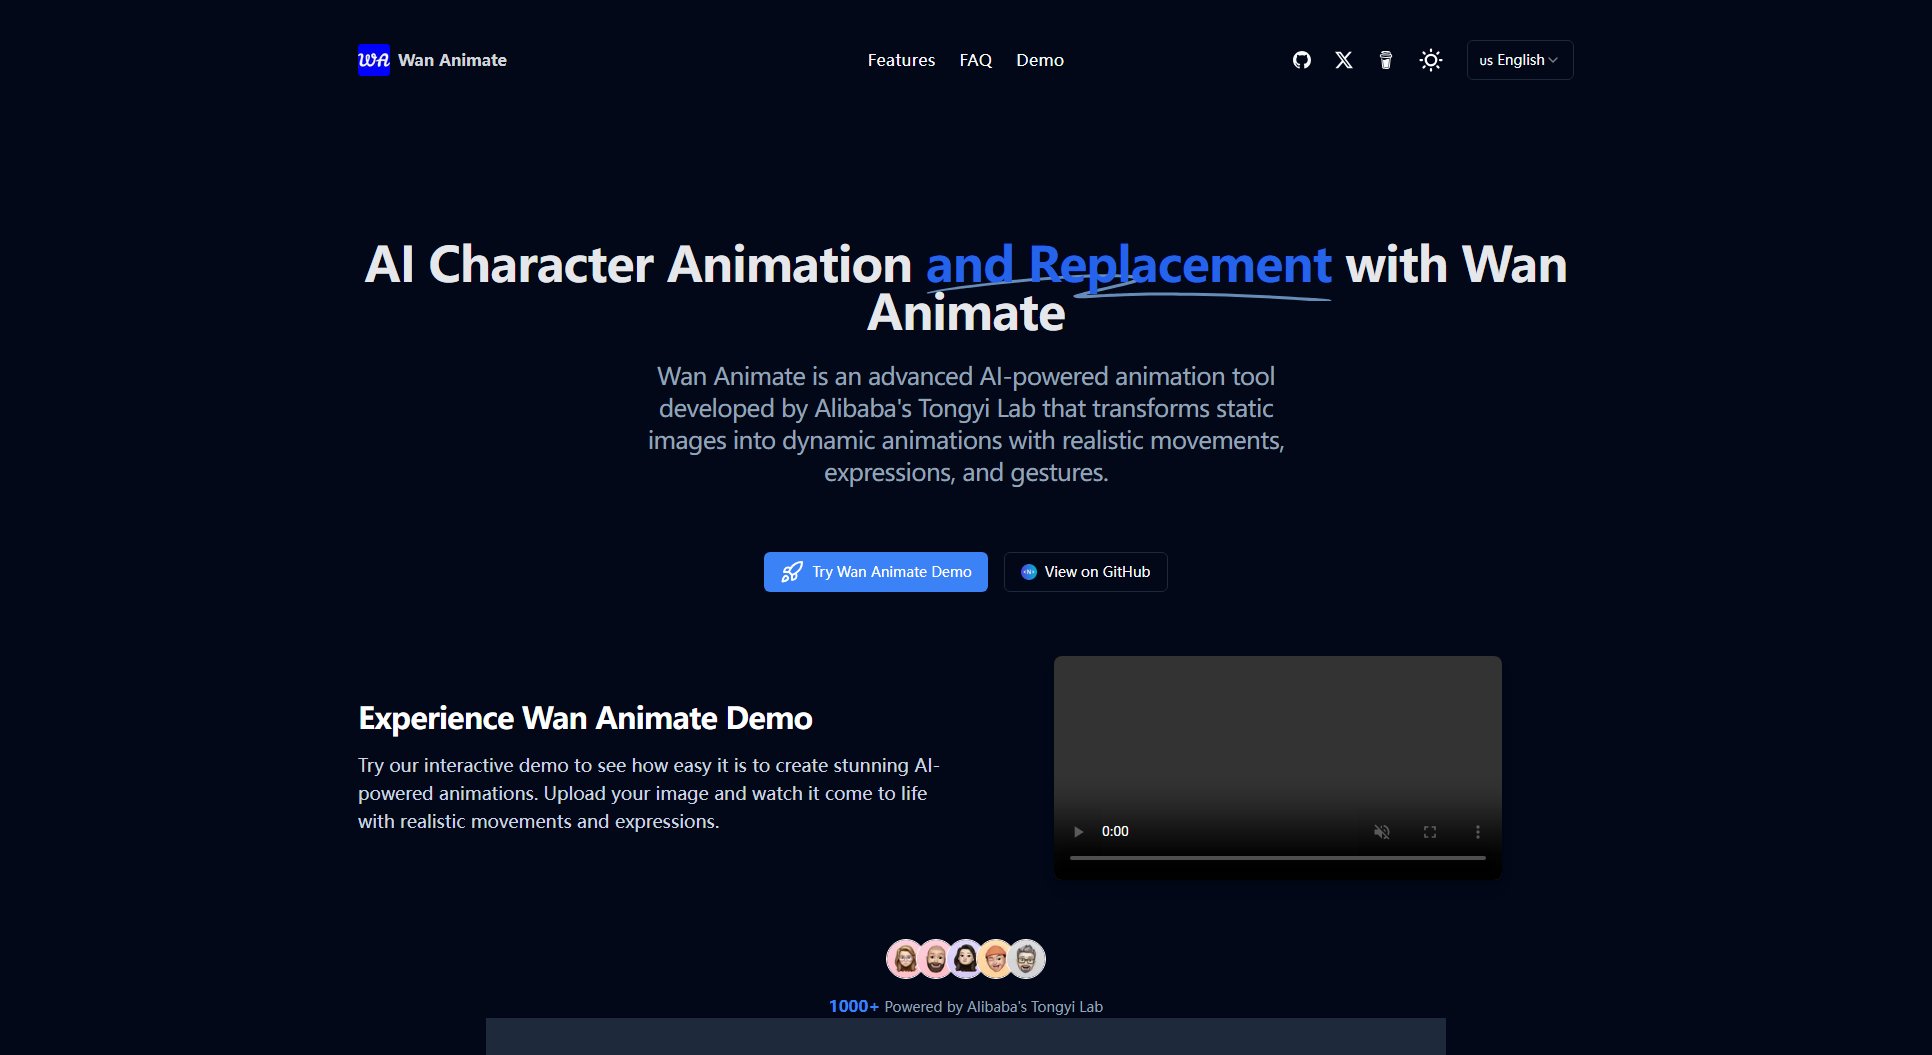Click the video progress bar
1932x1055 pixels.
coord(1278,858)
